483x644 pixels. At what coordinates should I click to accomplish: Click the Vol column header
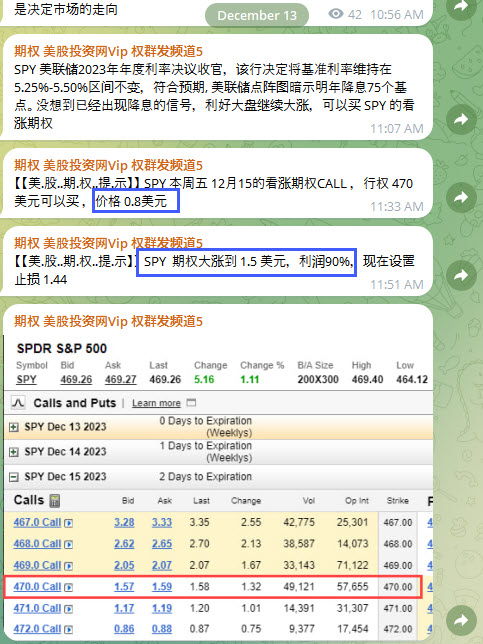pyautogui.click(x=309, y=501)
